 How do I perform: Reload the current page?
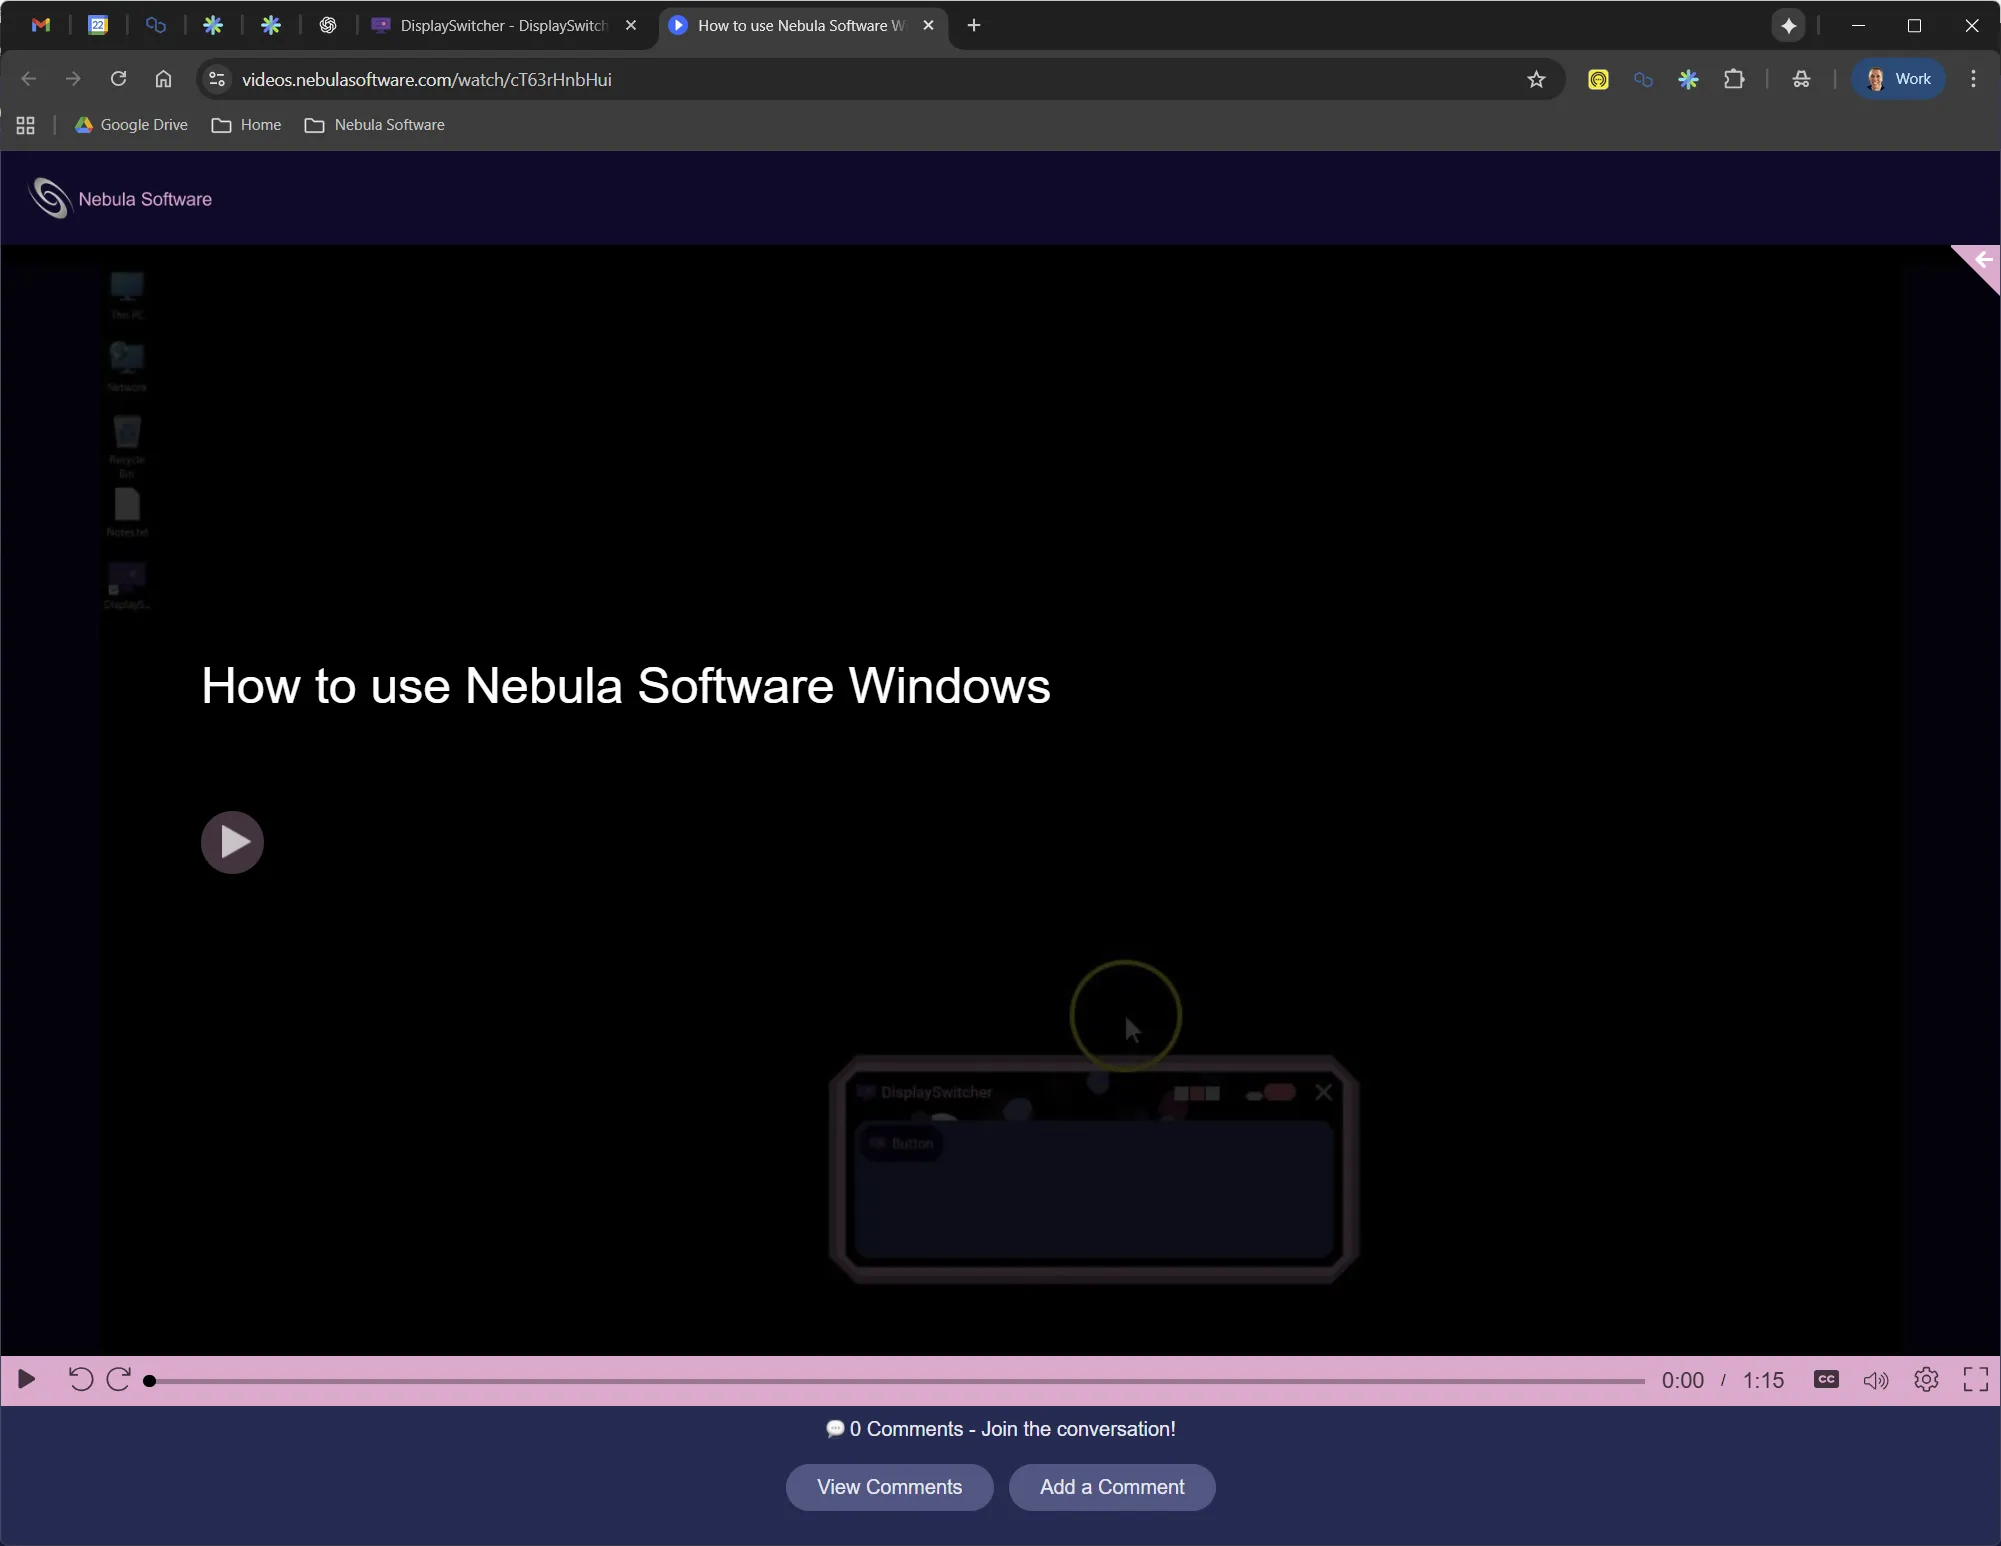[118, 79]
